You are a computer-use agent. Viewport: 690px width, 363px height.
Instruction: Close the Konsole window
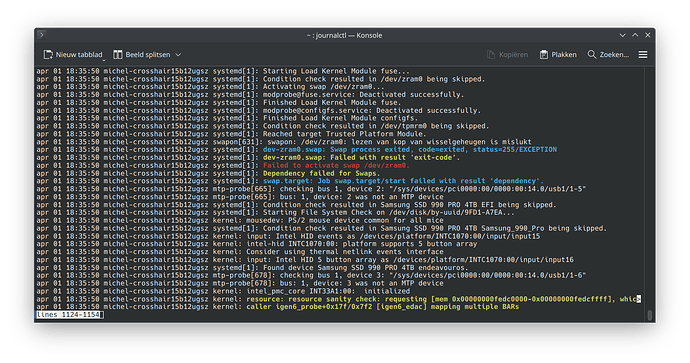pyautogui.click(x=648, y=35)
